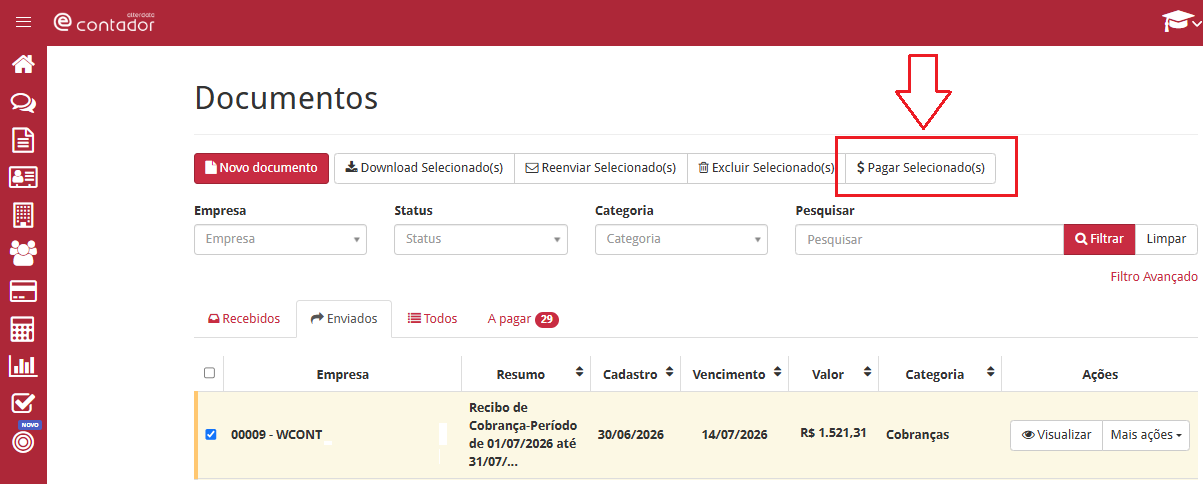
Task: Open the Filtro Avançado link
Action: [1154, 276]
